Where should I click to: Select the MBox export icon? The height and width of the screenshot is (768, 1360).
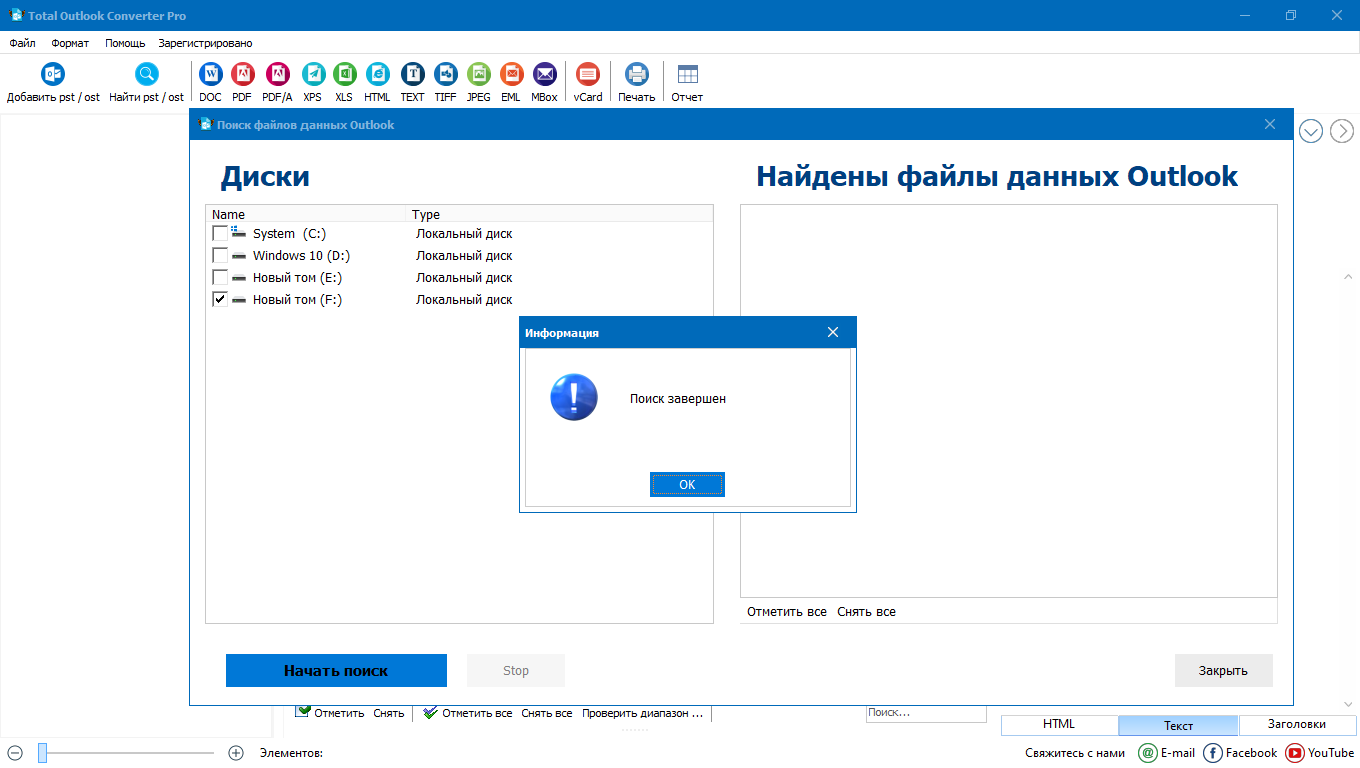pos(544,75)
